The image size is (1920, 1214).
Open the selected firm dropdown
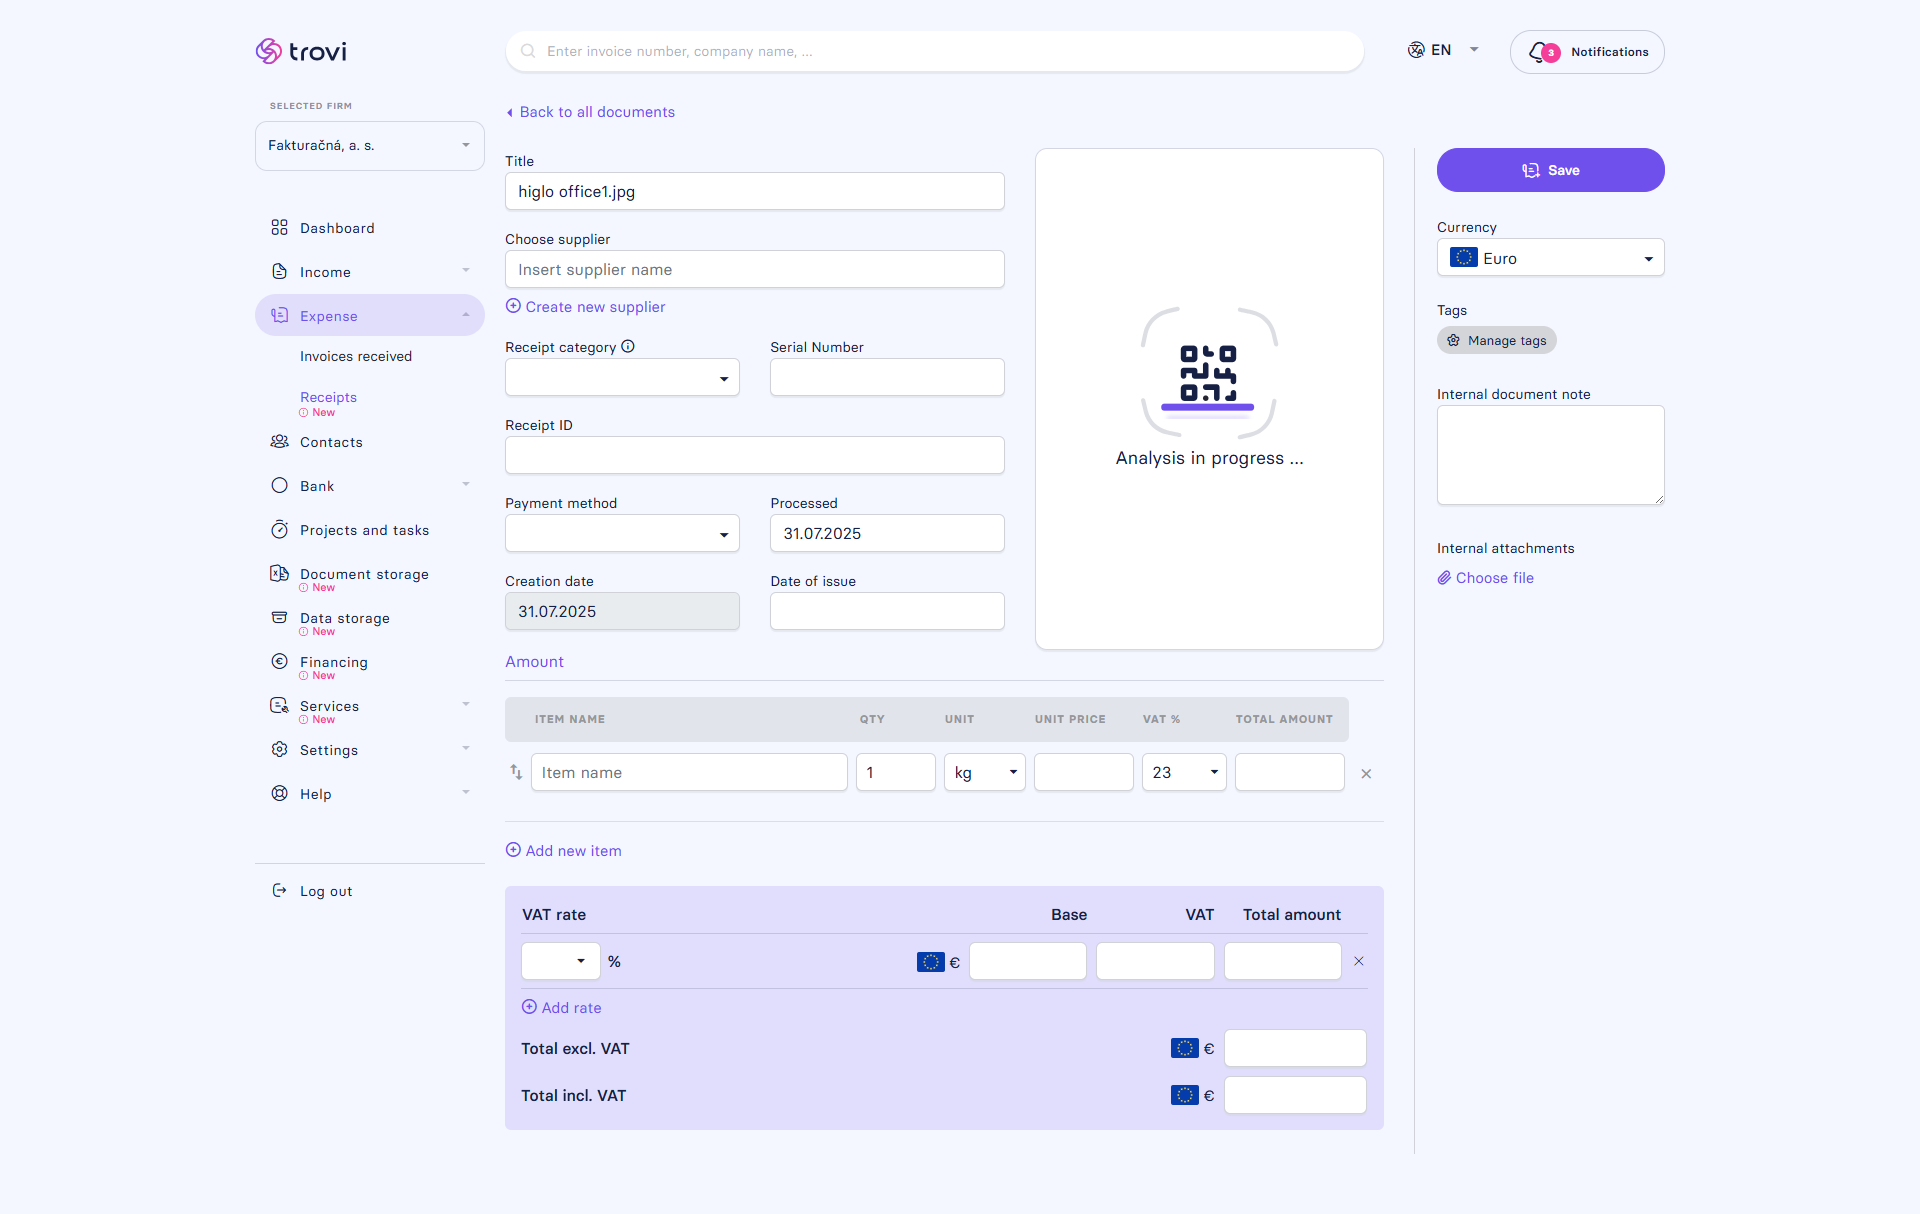tap(370, 146)
